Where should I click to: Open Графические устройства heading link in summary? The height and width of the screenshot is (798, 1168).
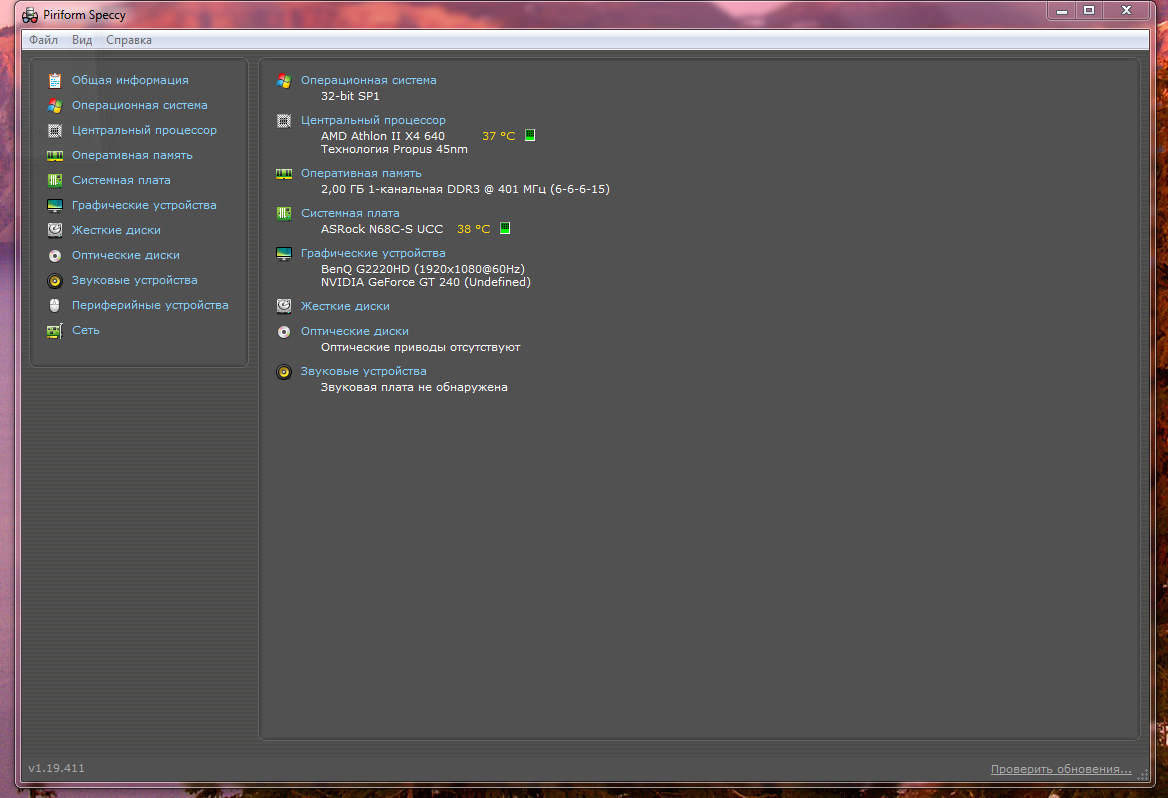point(373,253)
